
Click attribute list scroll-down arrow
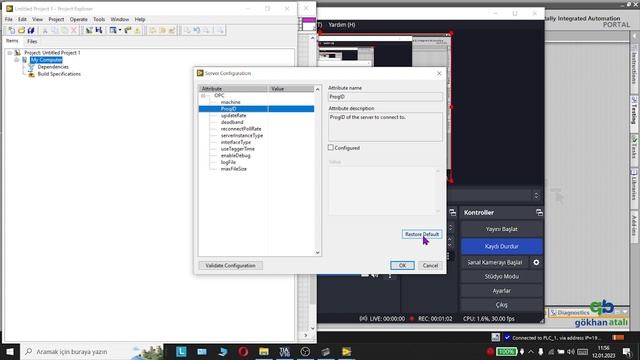pos(318,253)
